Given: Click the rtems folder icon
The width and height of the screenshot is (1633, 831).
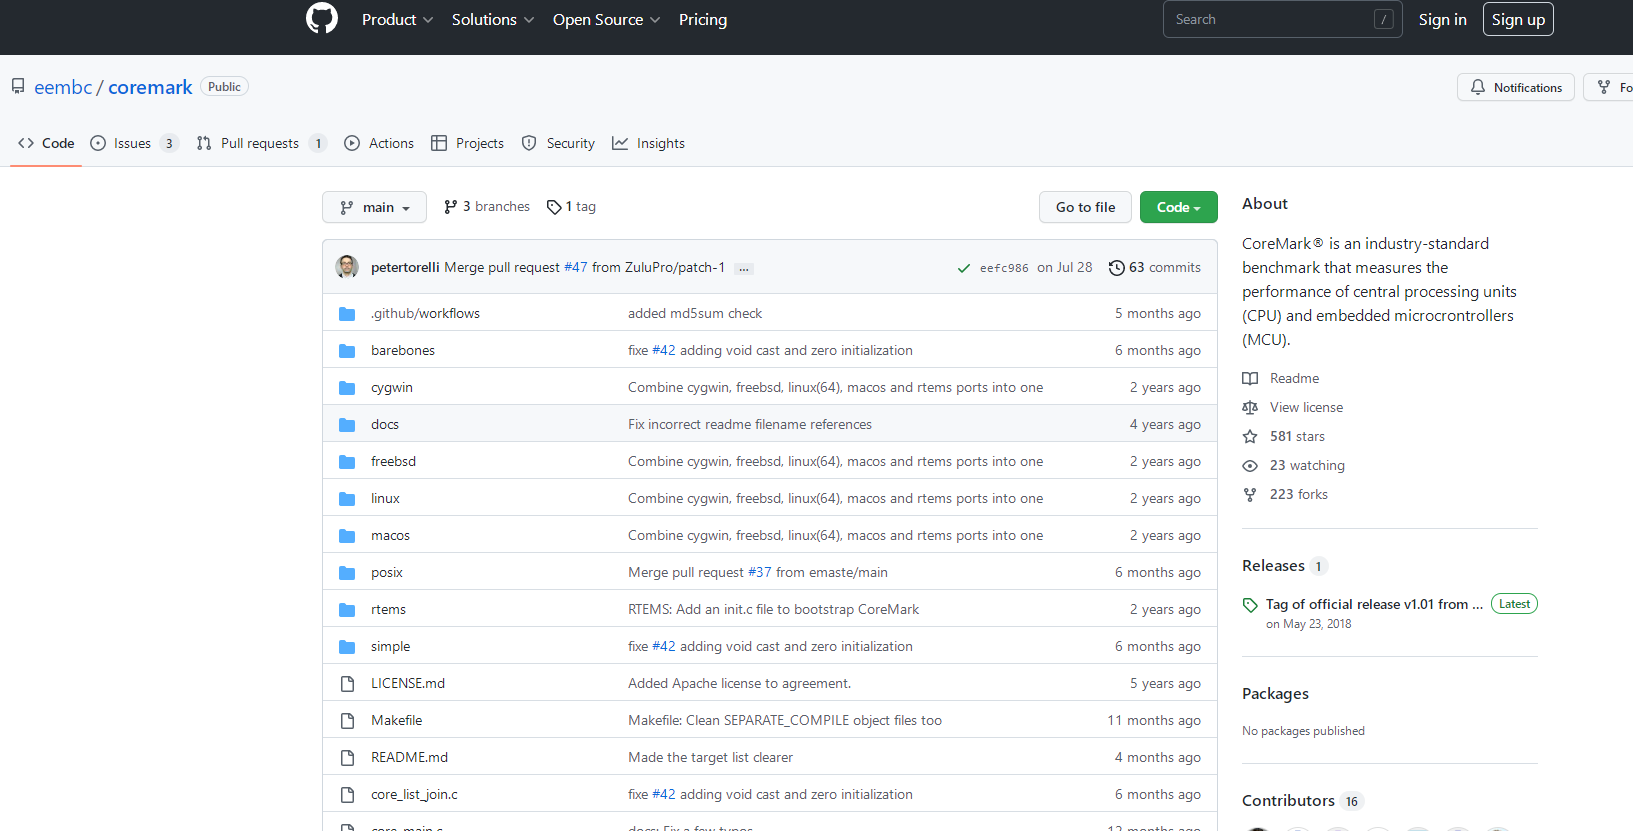Looking at the screenshot, I should point(347,610).
